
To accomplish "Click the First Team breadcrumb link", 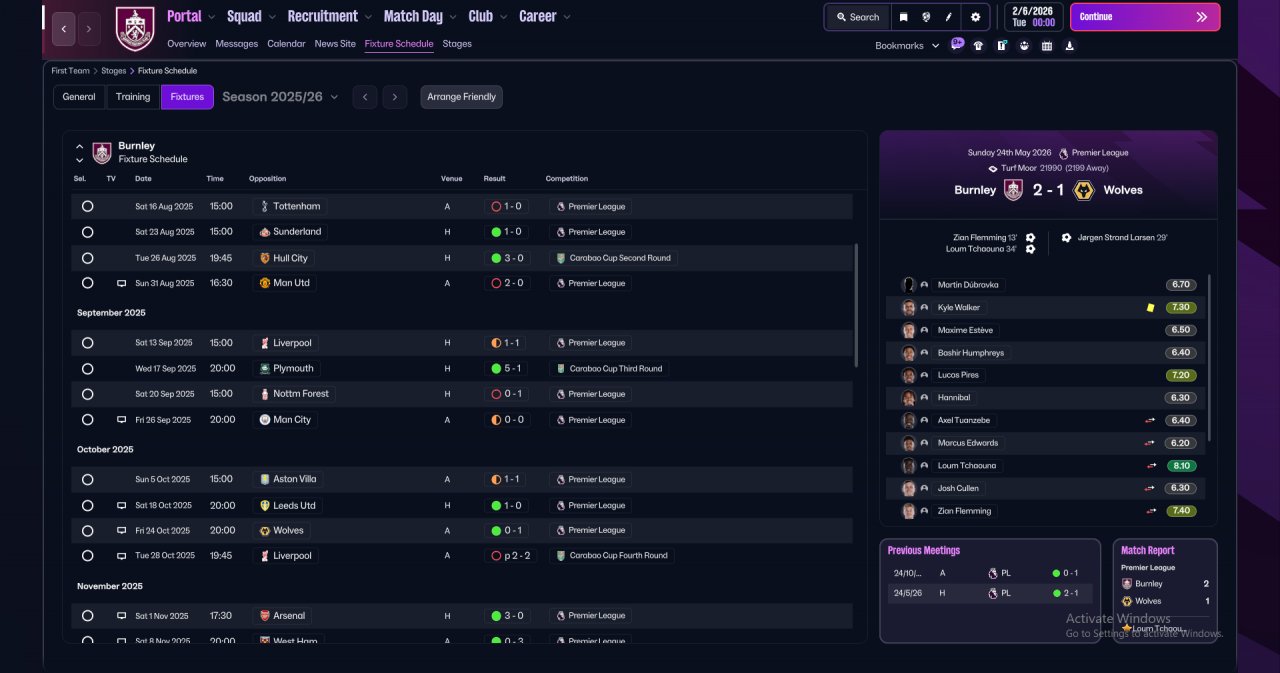I will 71,71.
